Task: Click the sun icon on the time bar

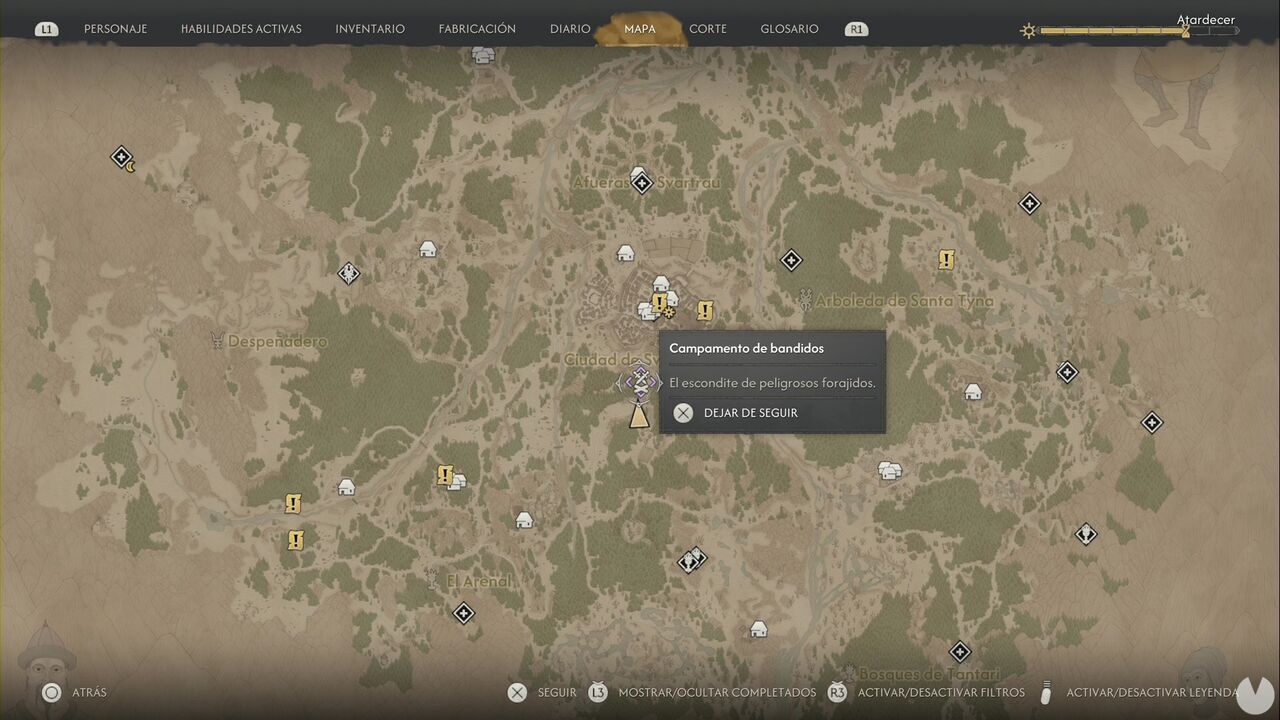Action: [1028, 31]
